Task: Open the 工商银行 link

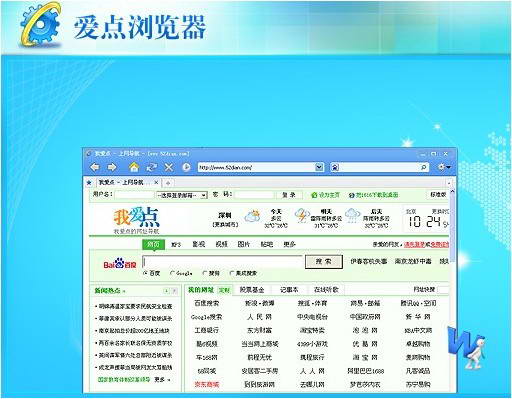Action: (x=207, y=330)
